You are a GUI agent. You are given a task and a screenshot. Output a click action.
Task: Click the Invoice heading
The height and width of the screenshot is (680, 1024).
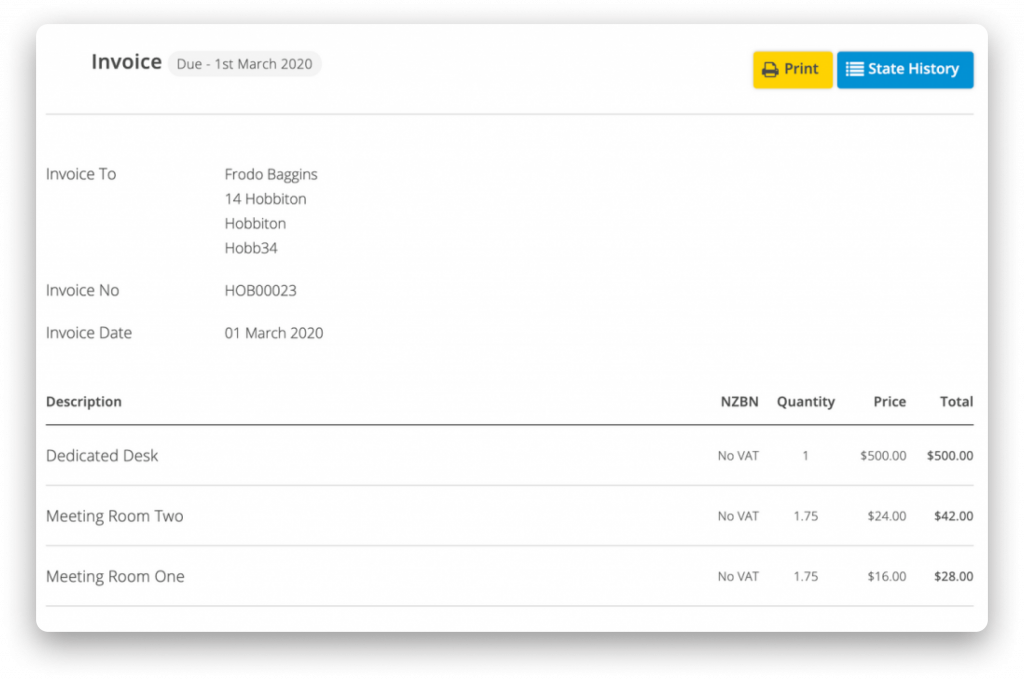point(126,62)
